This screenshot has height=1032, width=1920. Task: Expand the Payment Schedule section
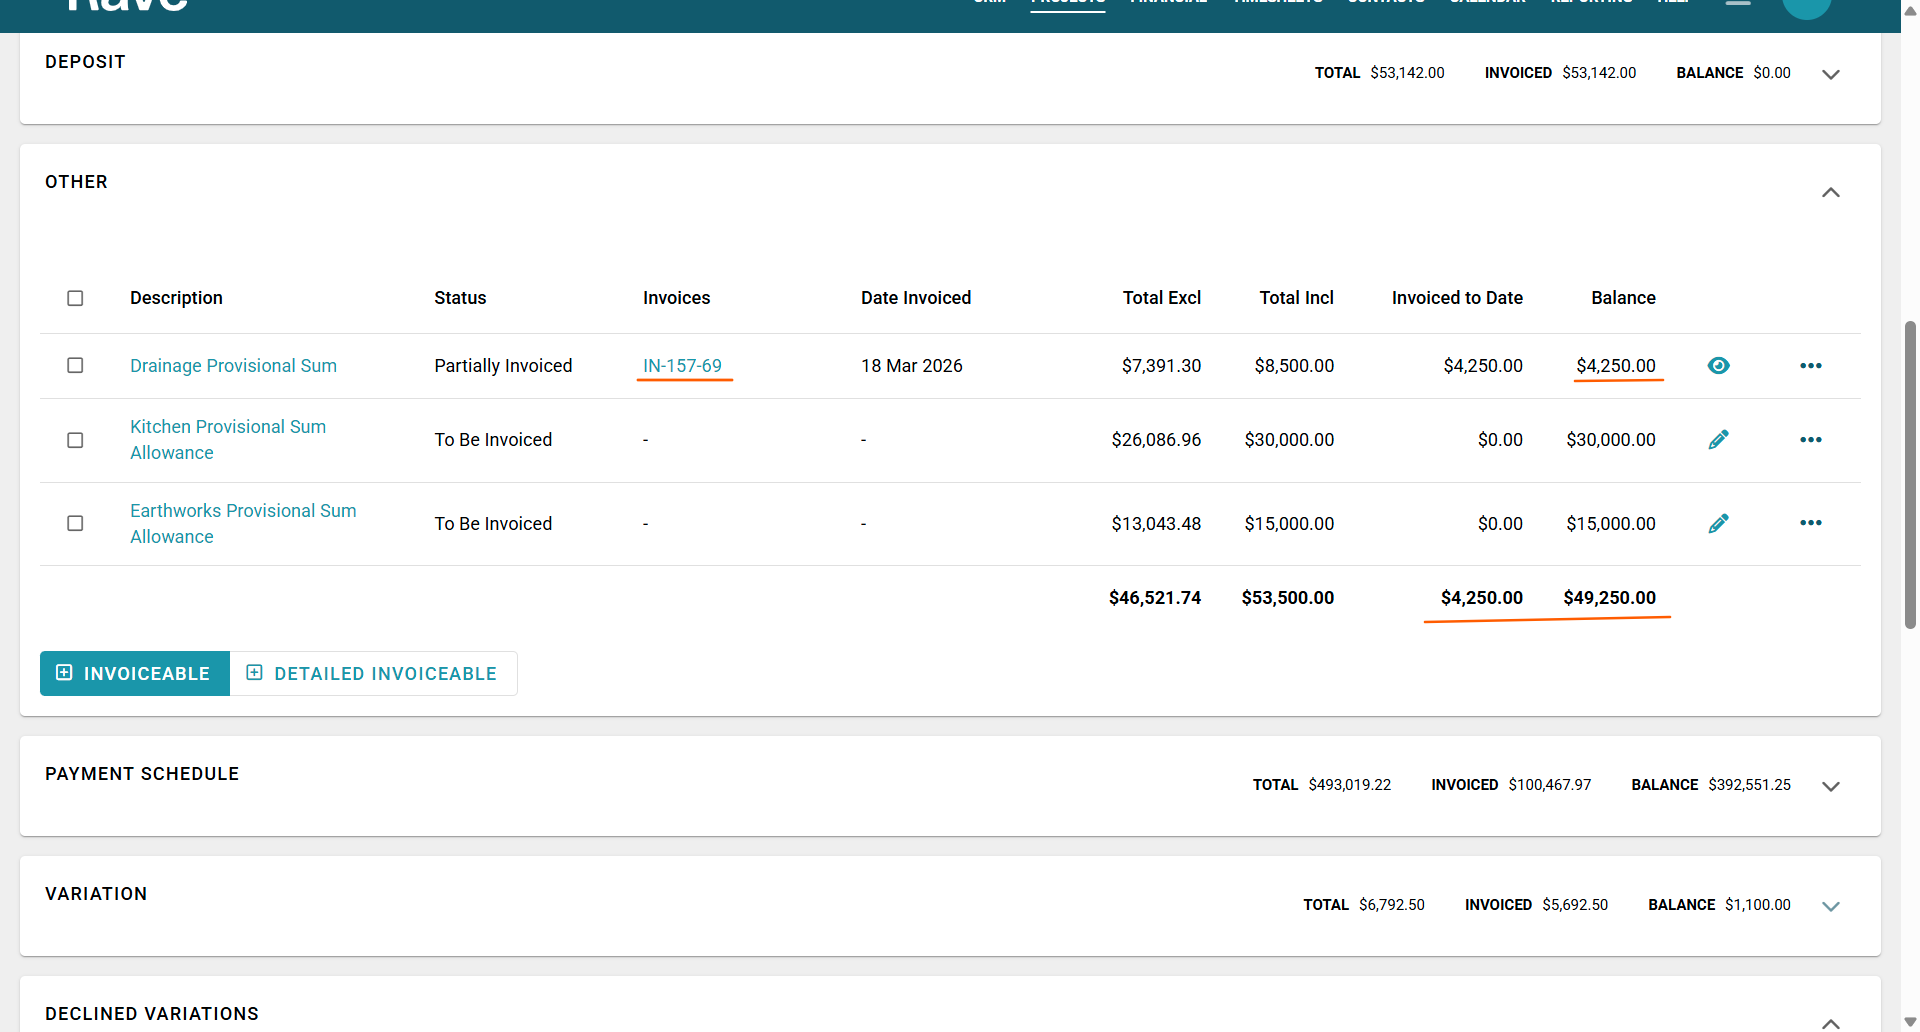tap(1830, 787)
